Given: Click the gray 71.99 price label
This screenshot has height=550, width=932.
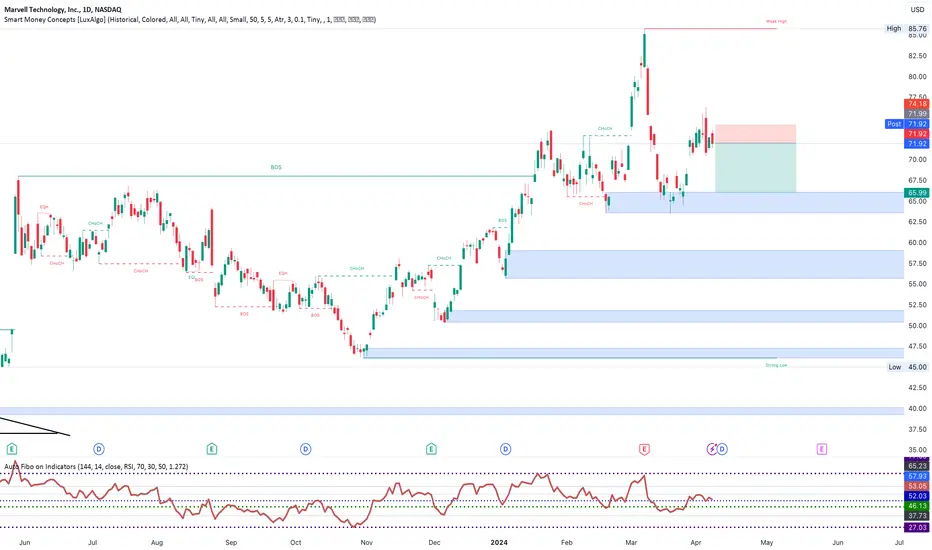Looking at the screenshot, I should 917,114.
